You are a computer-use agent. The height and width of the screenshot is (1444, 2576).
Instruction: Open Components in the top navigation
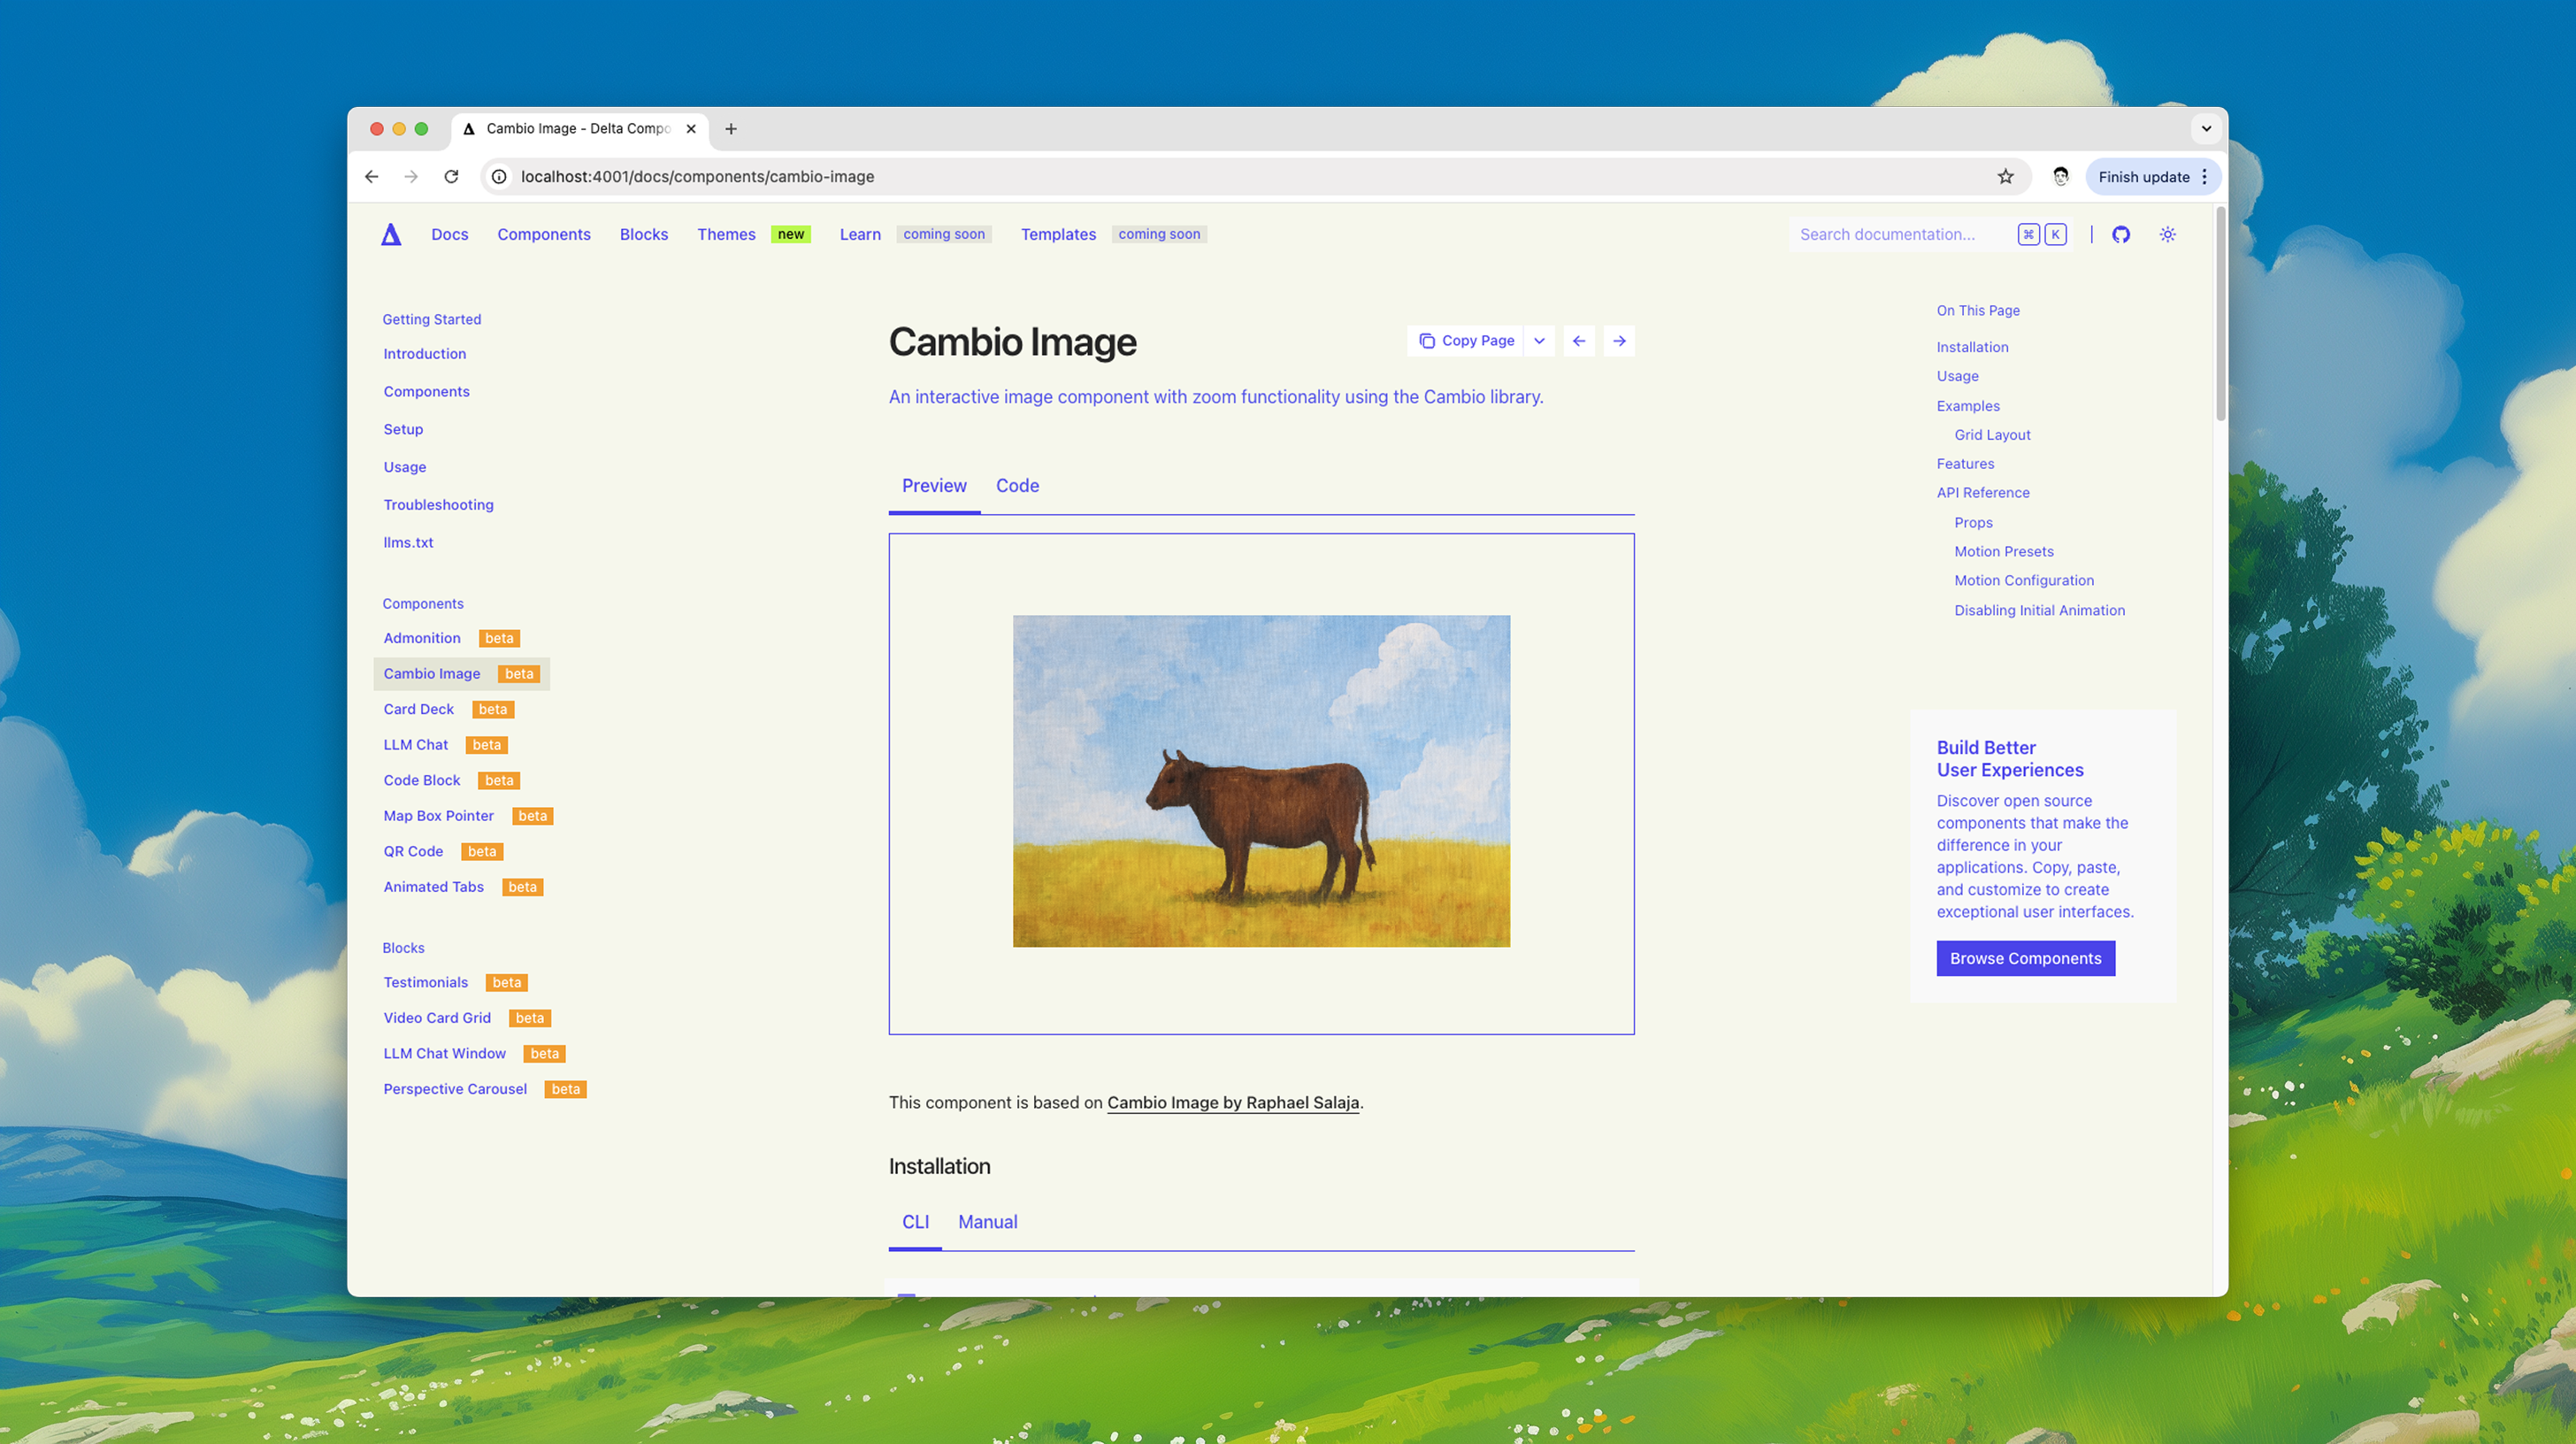click(544, 234)
